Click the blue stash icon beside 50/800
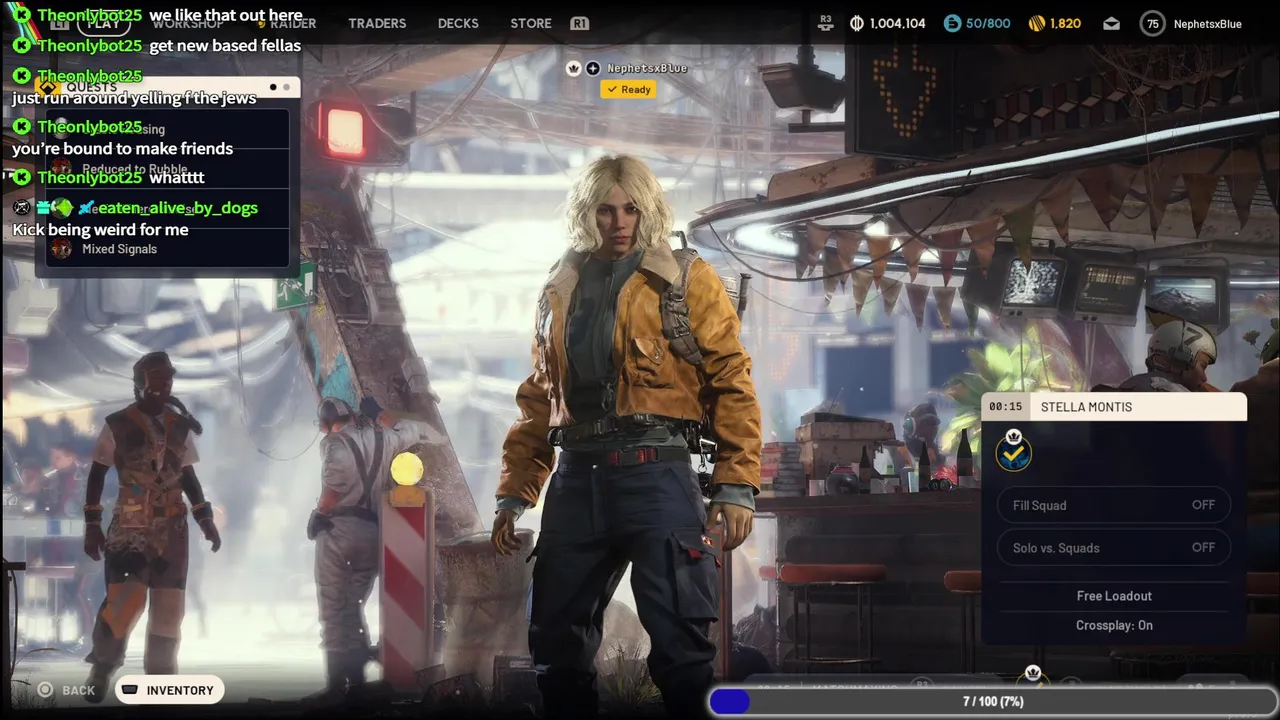1280x720 pixels. [953, 23]
